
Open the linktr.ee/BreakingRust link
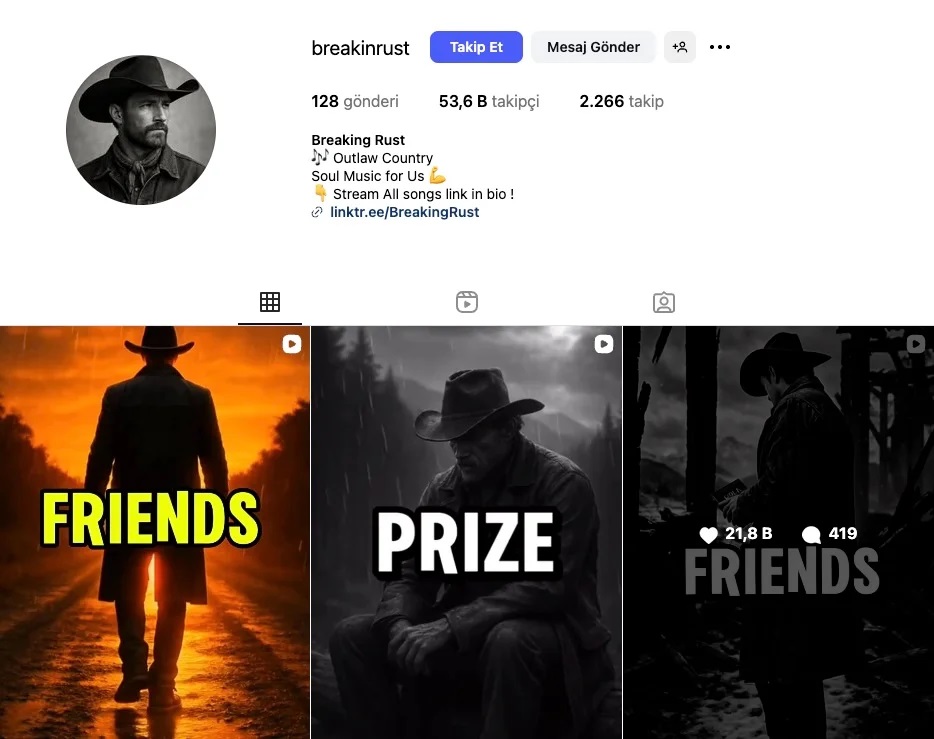pos(404,212)
